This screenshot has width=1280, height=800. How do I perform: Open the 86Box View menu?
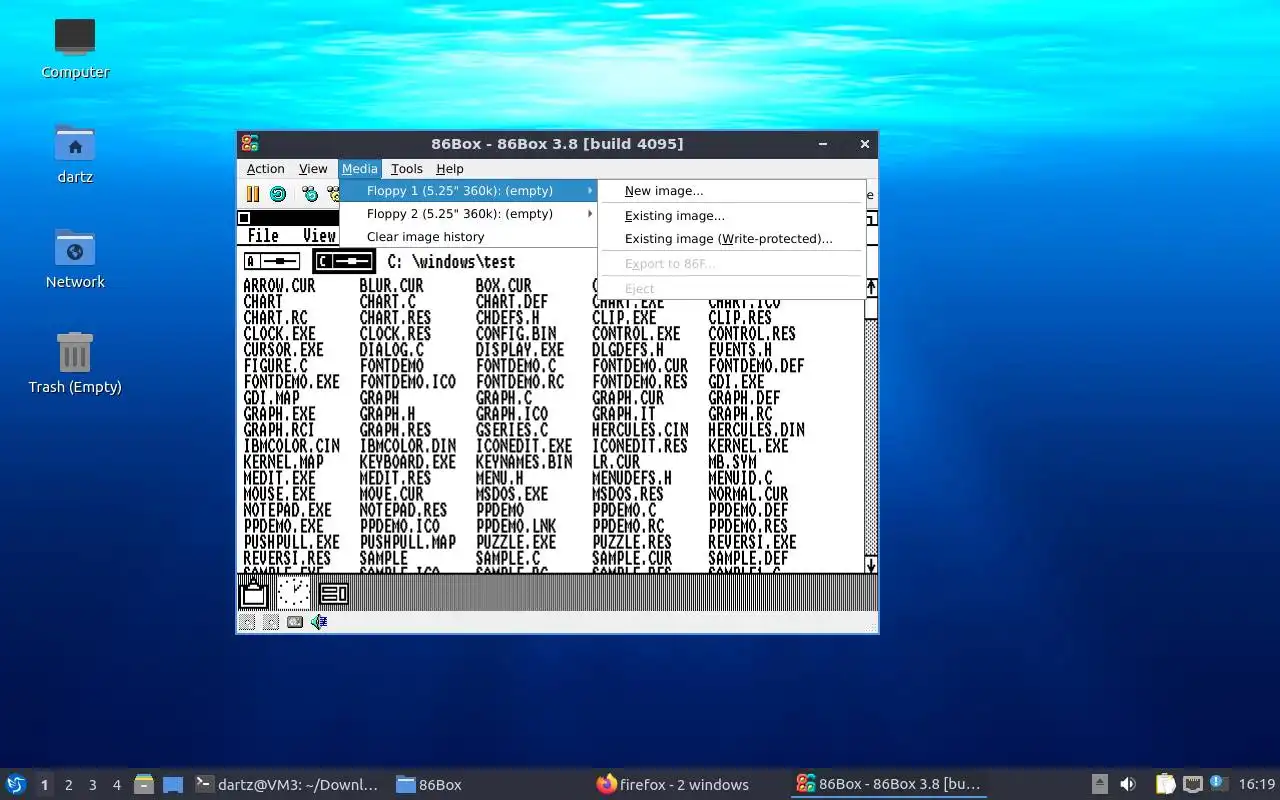click(313, 168)
